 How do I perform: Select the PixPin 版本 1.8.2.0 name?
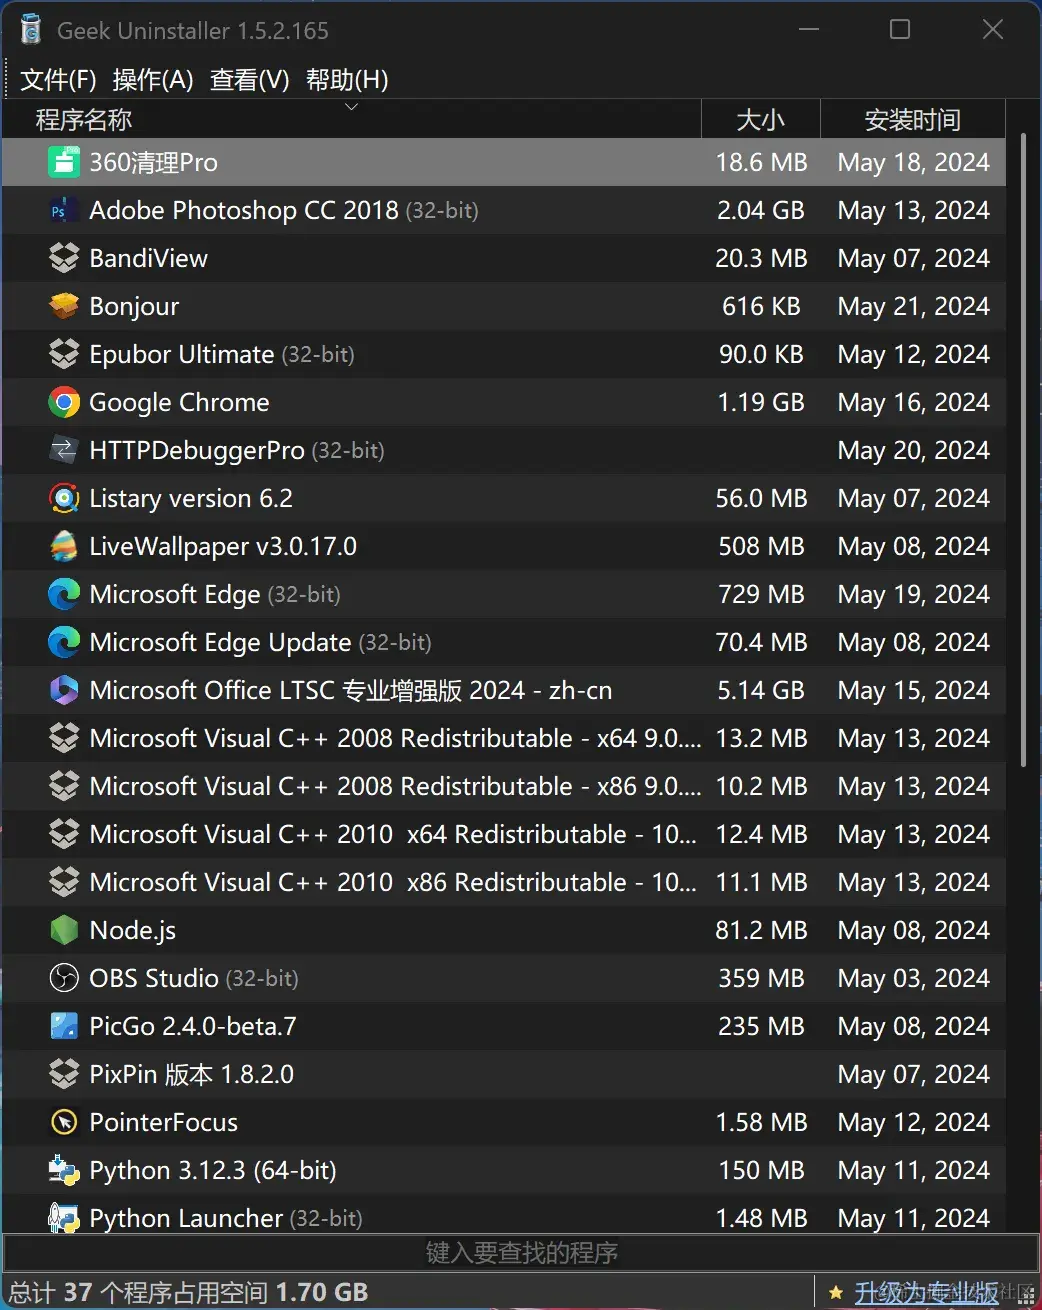[x=192, y=1074]
